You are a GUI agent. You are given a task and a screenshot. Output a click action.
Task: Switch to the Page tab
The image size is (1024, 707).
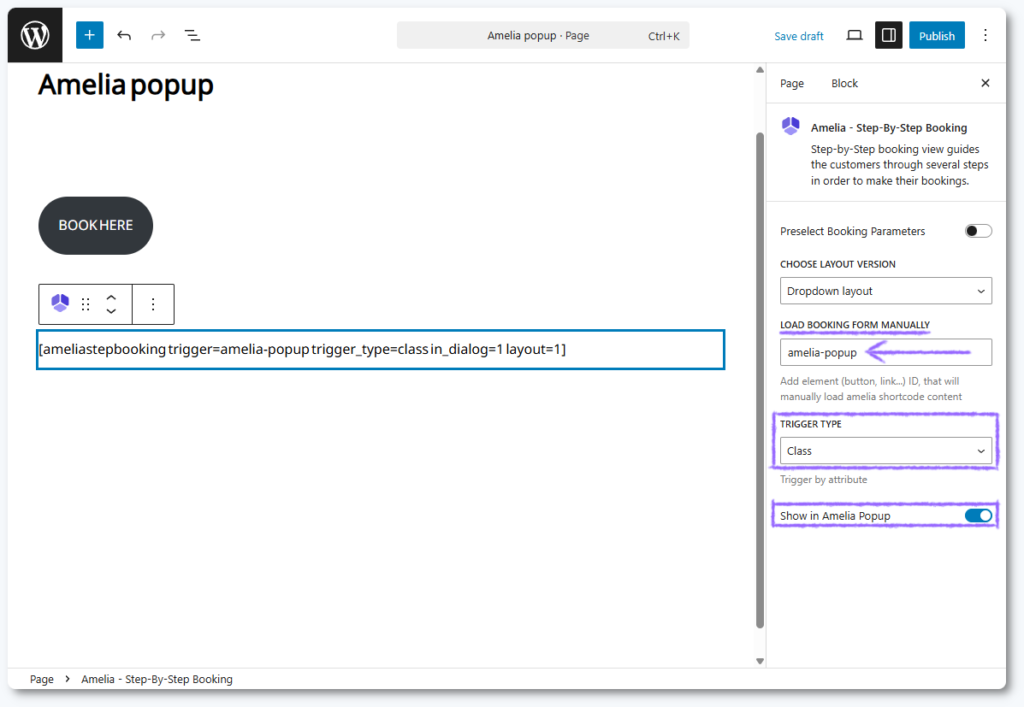click(x=792, y=83)
